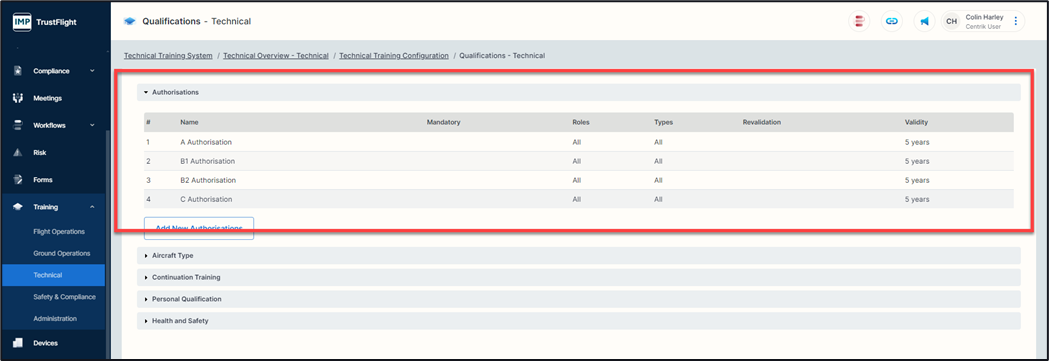This screenshot has width=1049, height=361.
Task: Collapse the Training menu chevron
Action: [92, 207]
